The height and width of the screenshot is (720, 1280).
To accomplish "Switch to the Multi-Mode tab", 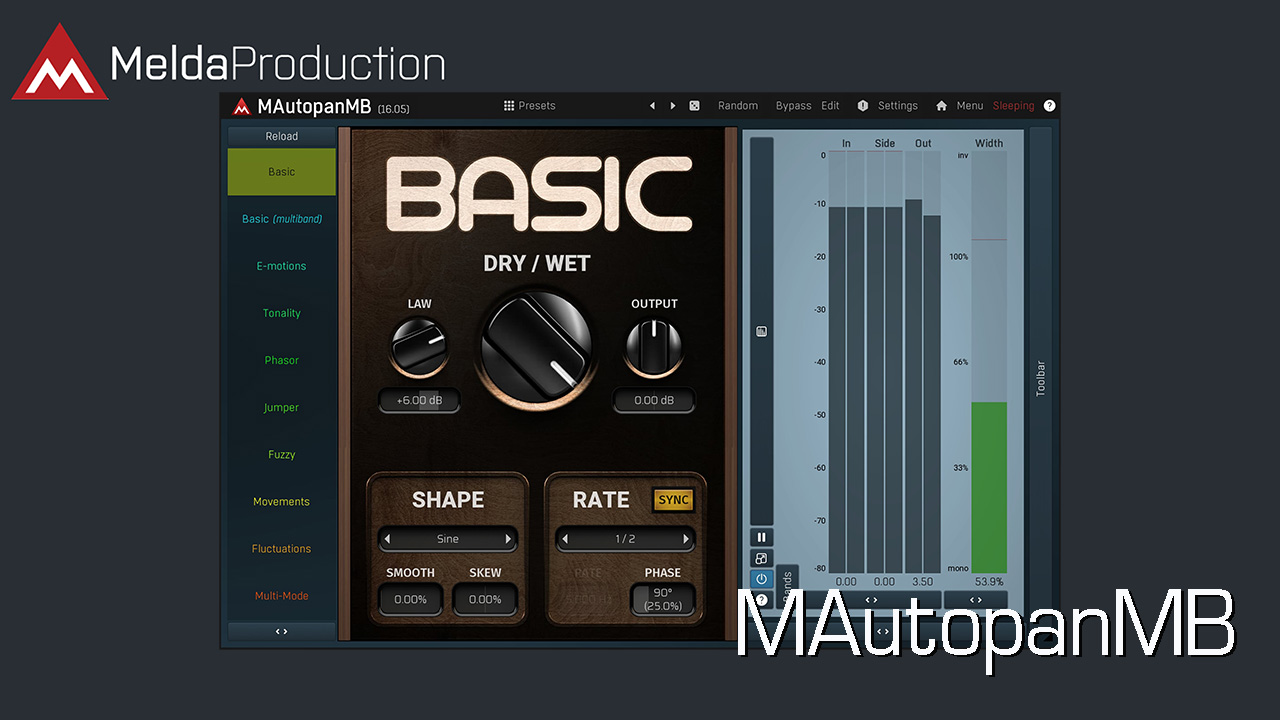I will pyautogui.click(x=281, y=596).
